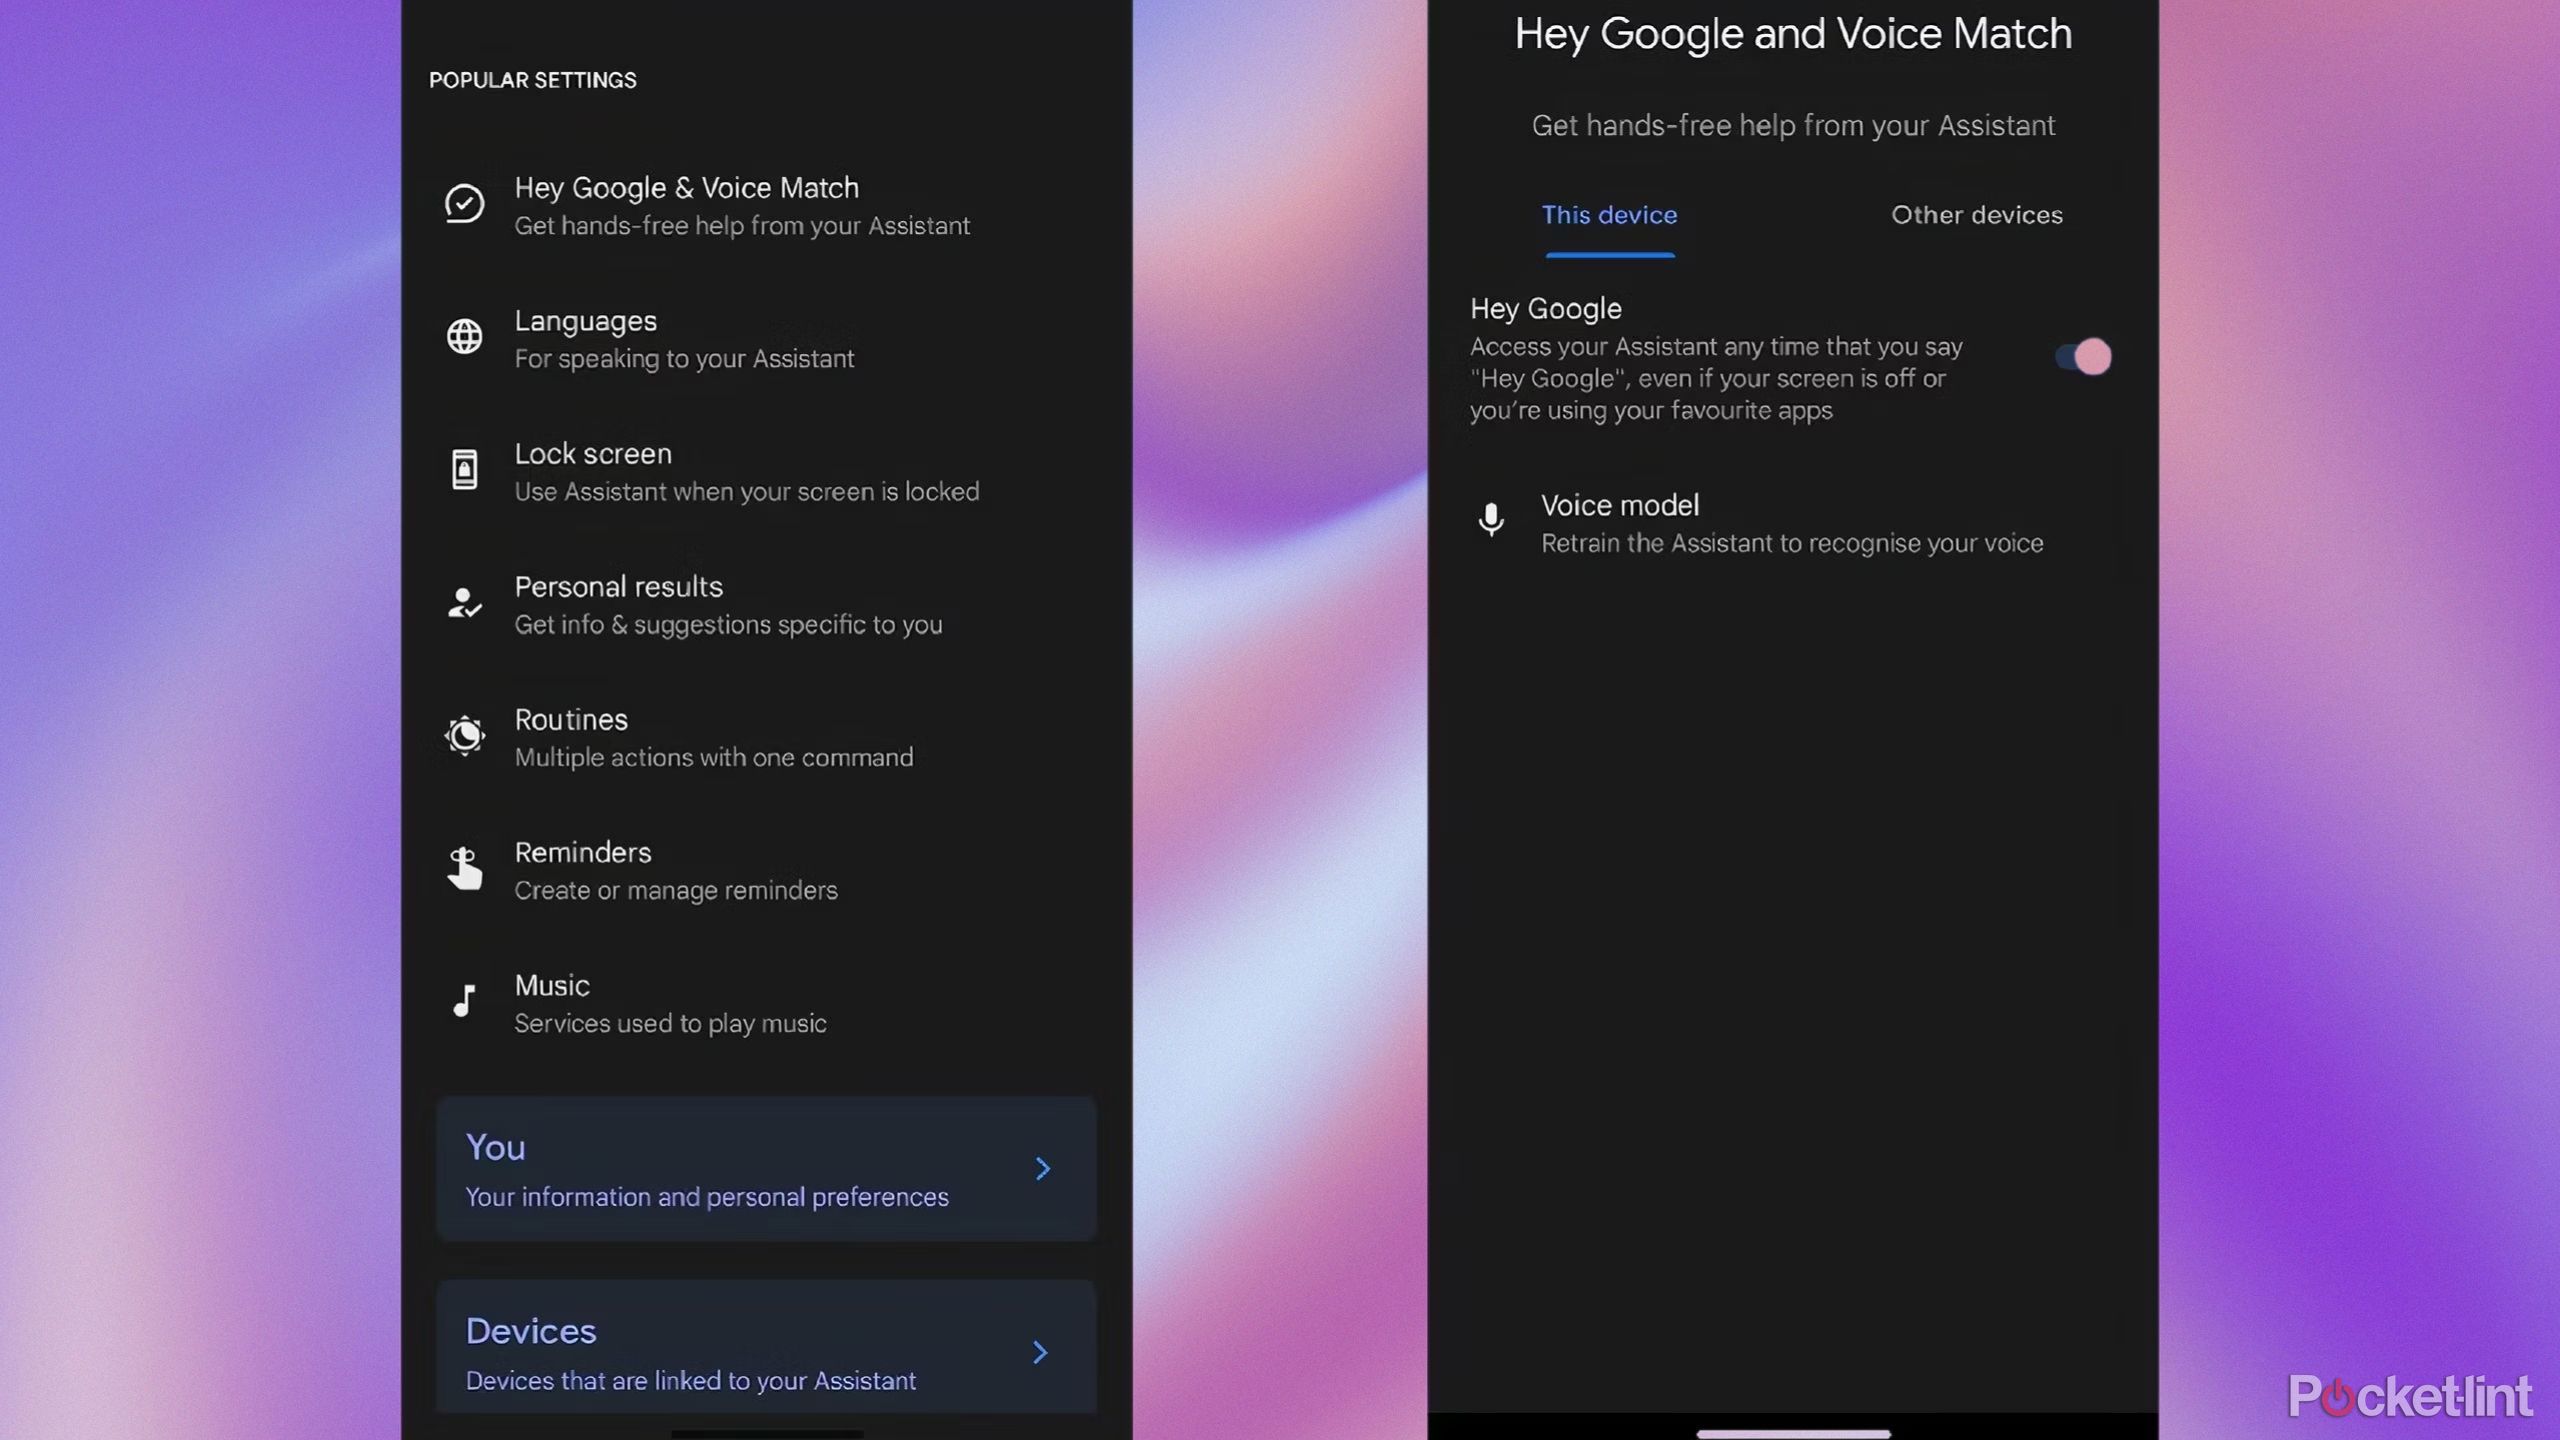Tap the home gesture bar on right phone
Screen dimensions: 2560x1440
(x=1793, y=1433)
